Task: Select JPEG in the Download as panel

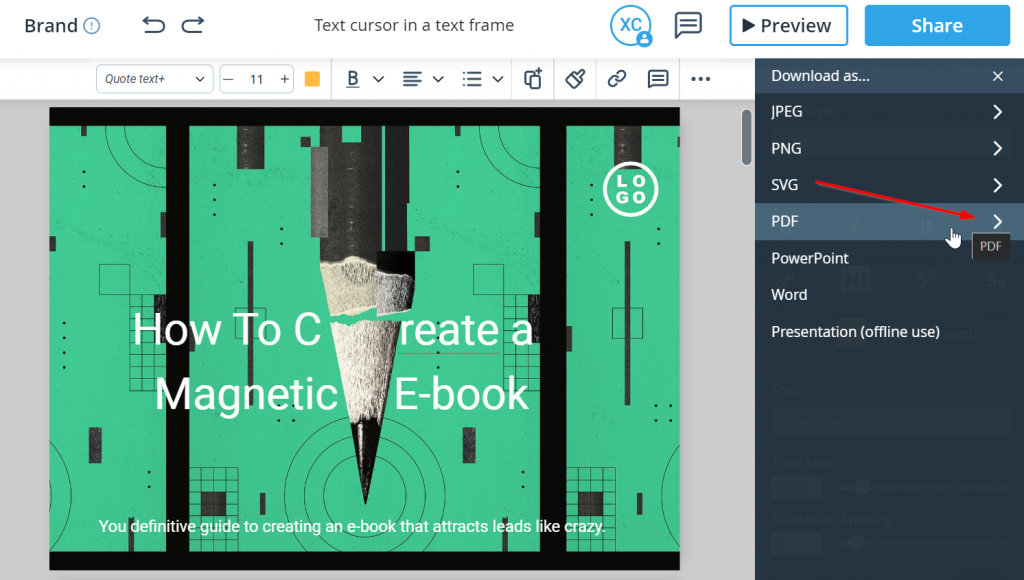Action: point(785,111)
